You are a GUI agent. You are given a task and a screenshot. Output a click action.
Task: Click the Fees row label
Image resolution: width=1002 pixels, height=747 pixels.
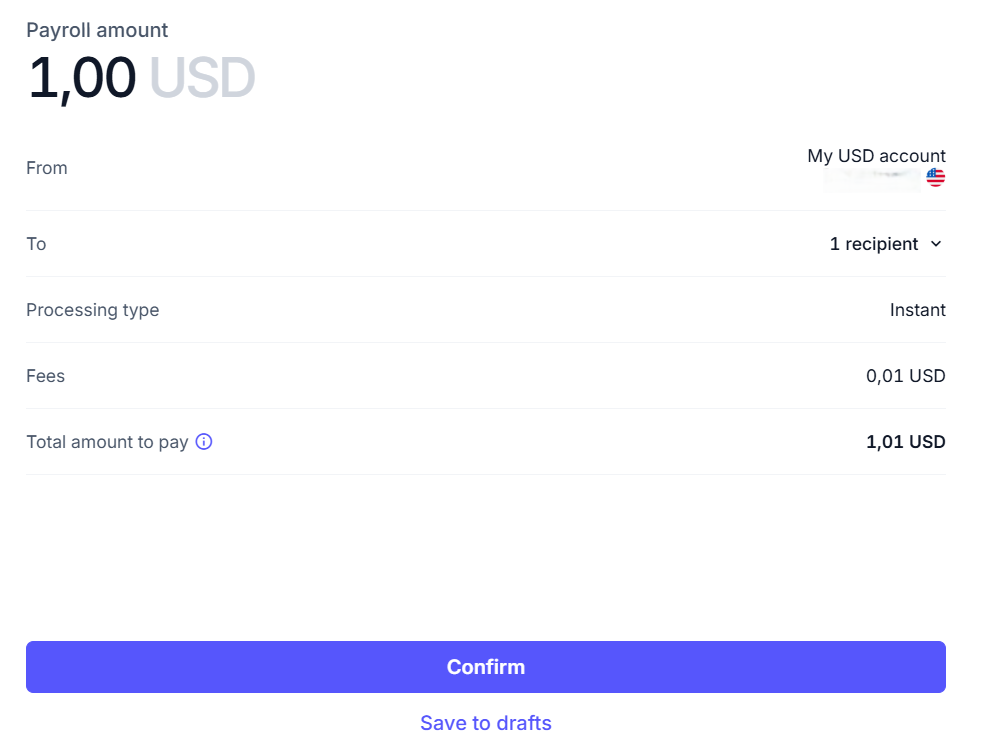45,376
